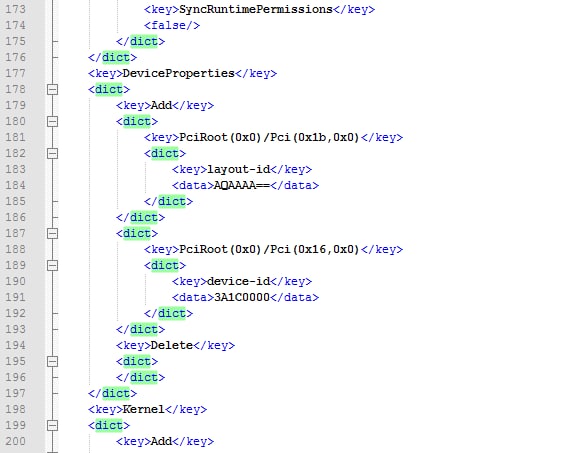Collapse the fold marker at line 195
Screen dimensions: 570x453
pyautogui.click(x=52, y=361)
